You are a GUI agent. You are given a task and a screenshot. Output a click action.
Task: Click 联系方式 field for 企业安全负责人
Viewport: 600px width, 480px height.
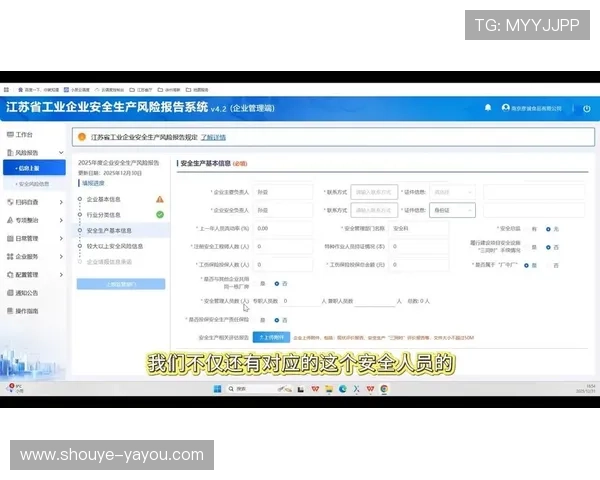pyautogui.click(x=374, y=210)
